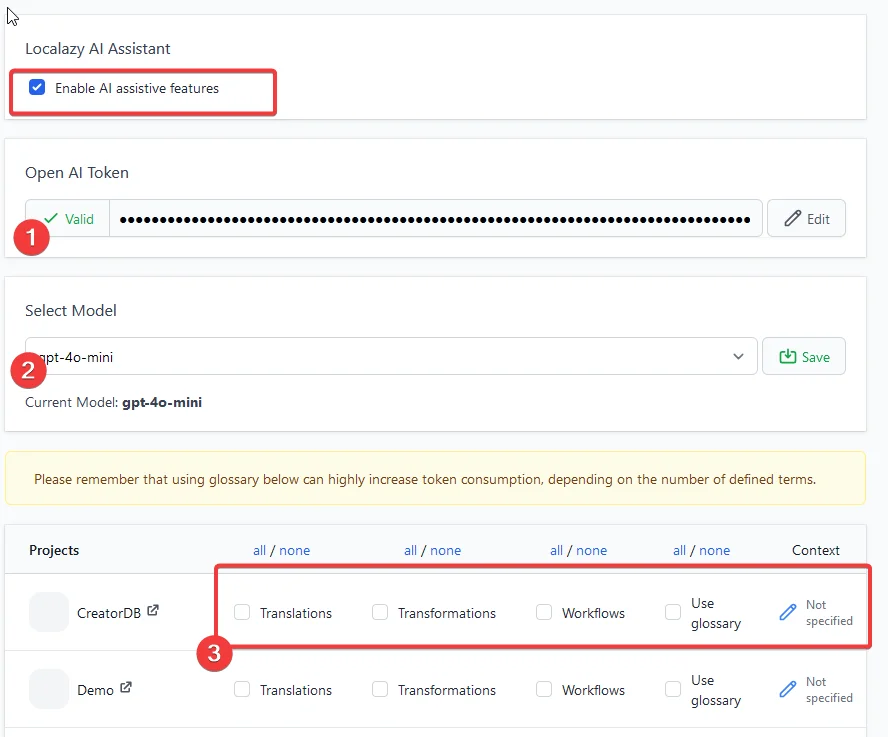888x737 pixels.
Task: Enable Workflows for CreatorDB project
Action: point(544,612)
